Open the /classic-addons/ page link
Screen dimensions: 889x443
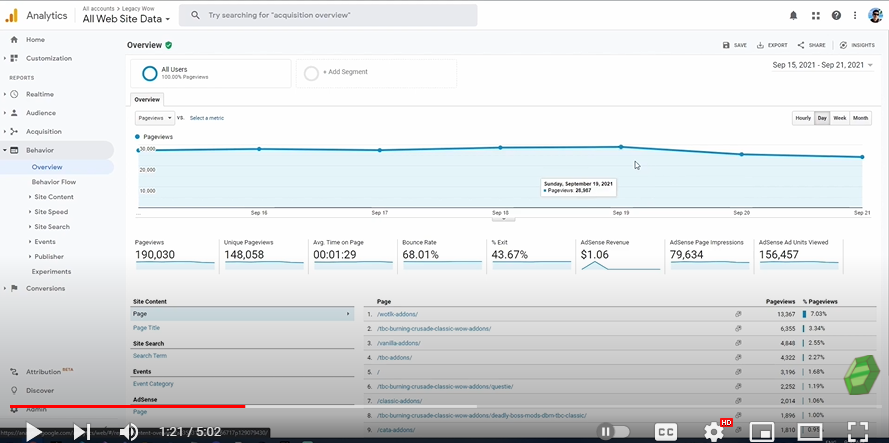click(x=399, y=401)
